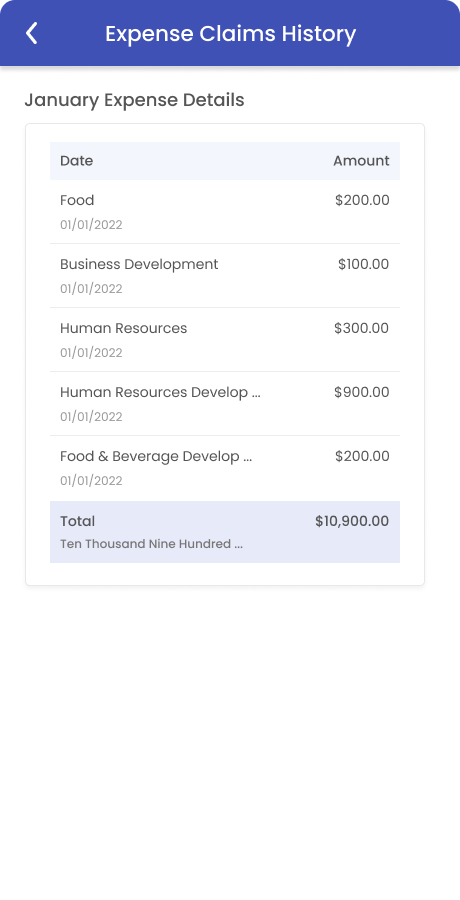Click the January Expense Details heading
The image size is (460, 900).
pos(134,100)
